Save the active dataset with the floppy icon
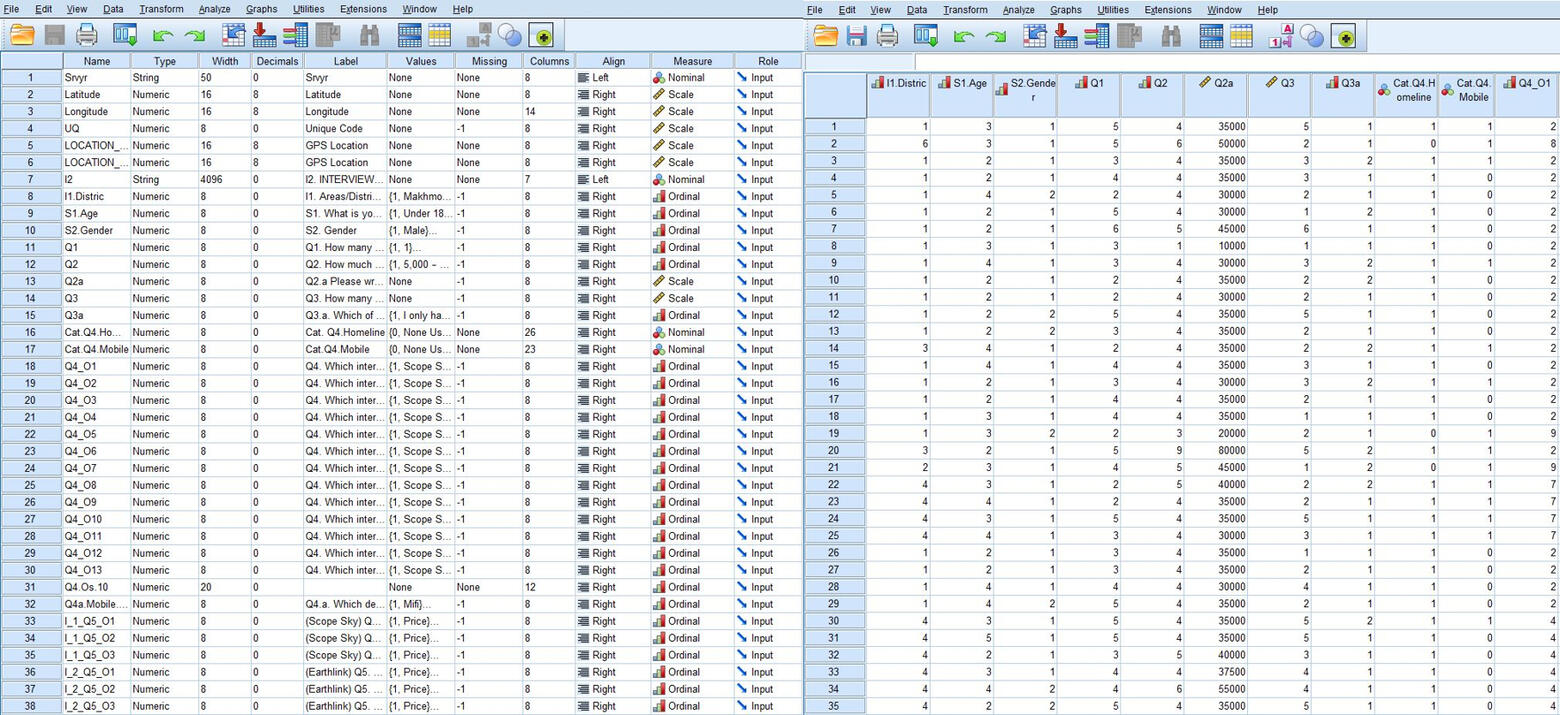Viewport: 1560px width, 715px height. tap(54, 35)
